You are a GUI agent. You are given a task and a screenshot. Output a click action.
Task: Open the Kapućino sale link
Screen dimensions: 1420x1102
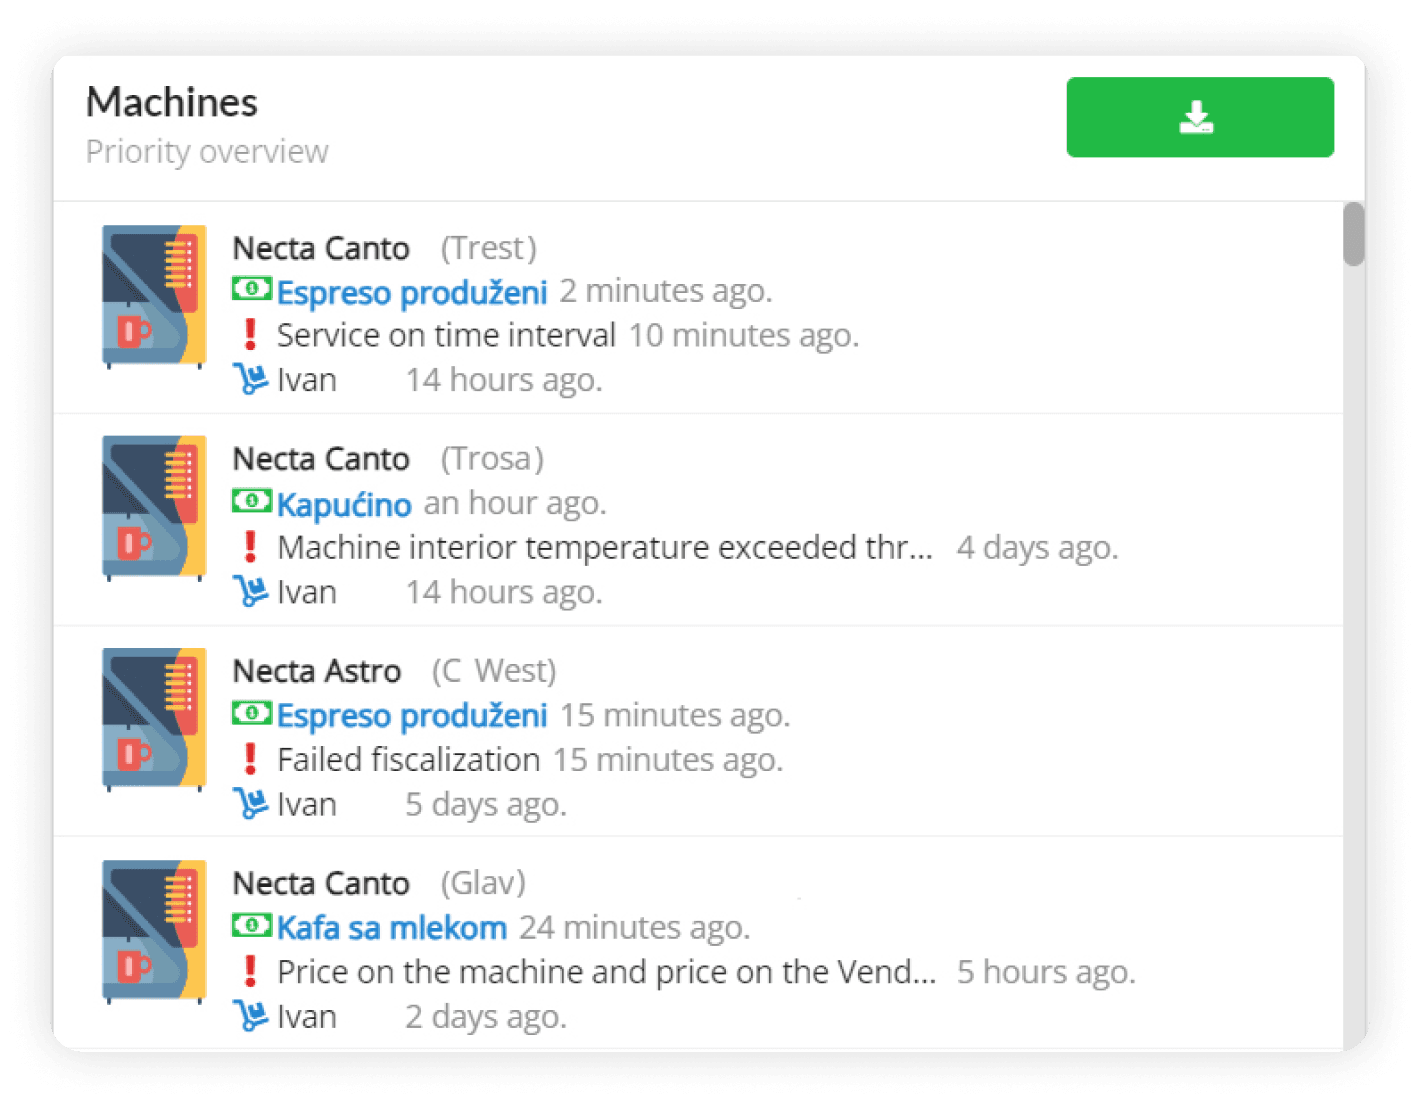(x=344, y=504)
